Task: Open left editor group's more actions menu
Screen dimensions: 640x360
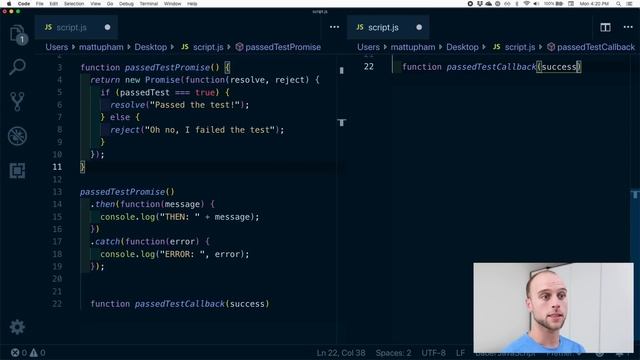Action: pos(334,27)
